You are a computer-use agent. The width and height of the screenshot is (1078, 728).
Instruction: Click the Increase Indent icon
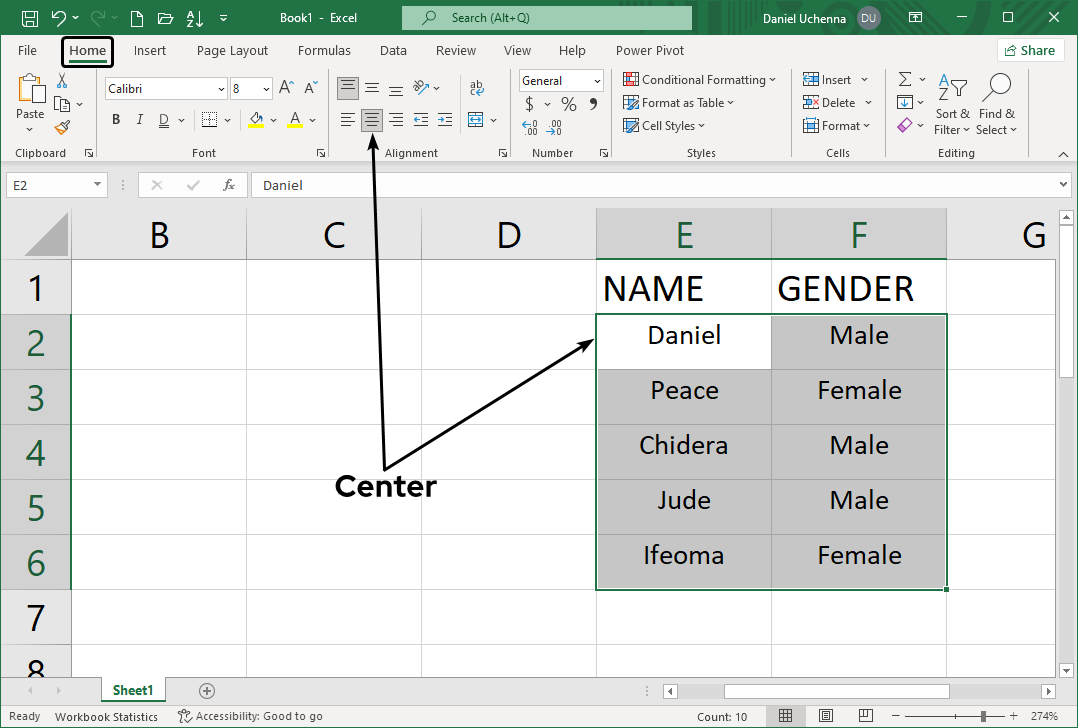(x=444, y=120)
